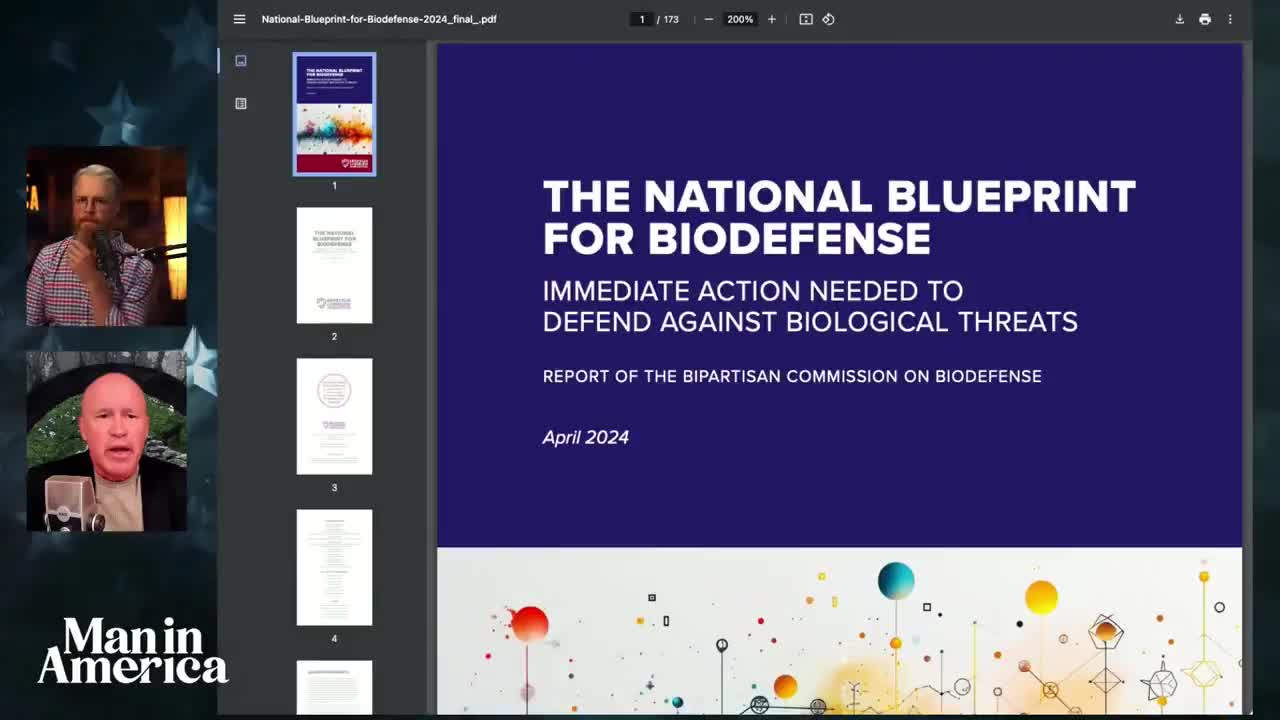Click the rotate counterclockwise icon

click(828, 19)
